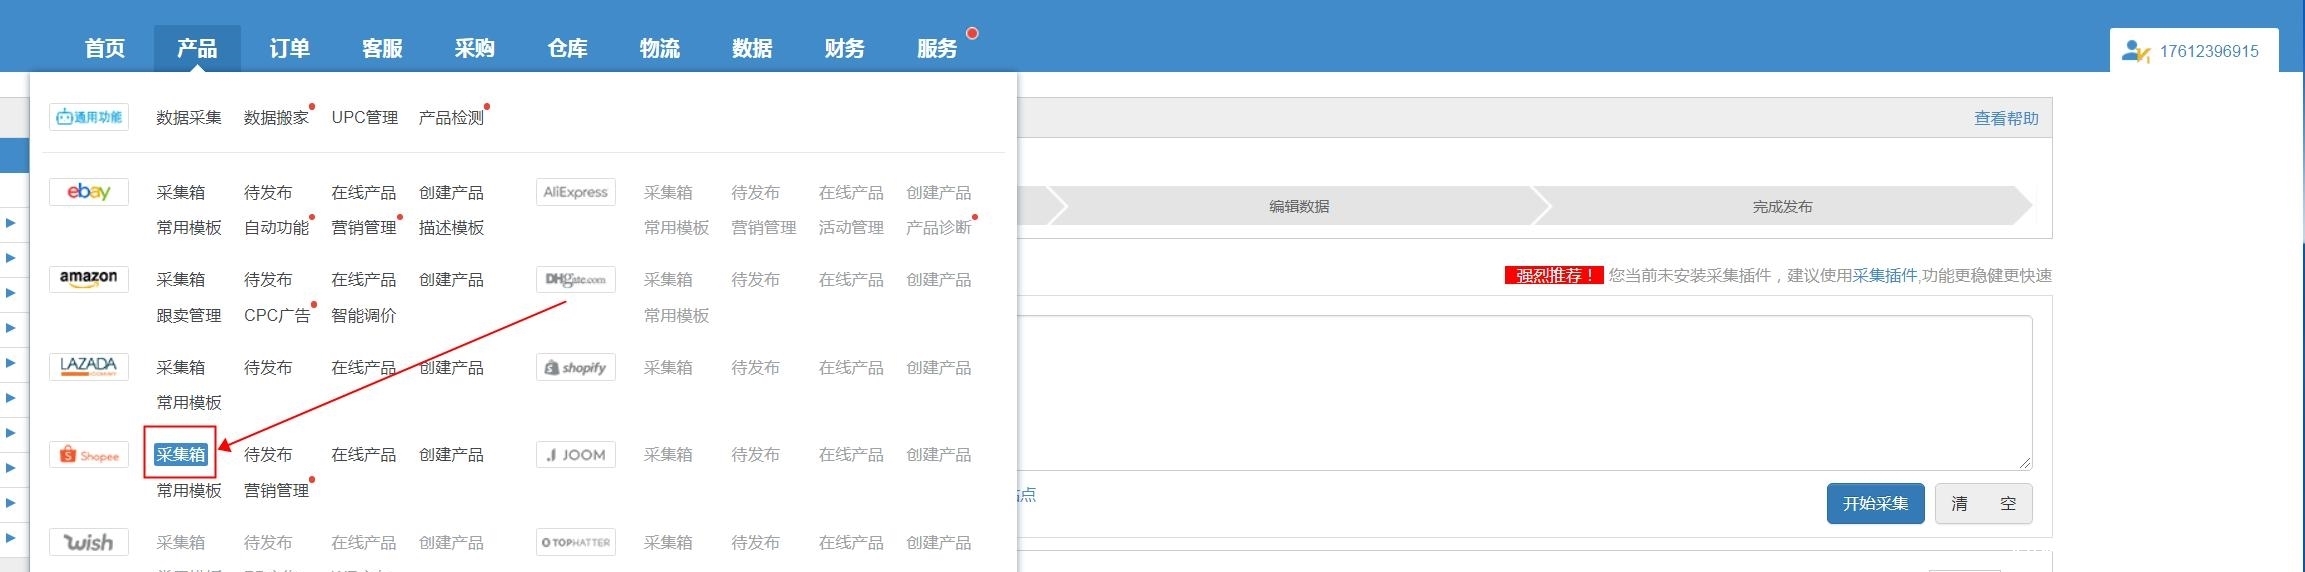Click the Lazada platform logo
The height and width of the screenshot is (572, 2305).
pos(88,367)
